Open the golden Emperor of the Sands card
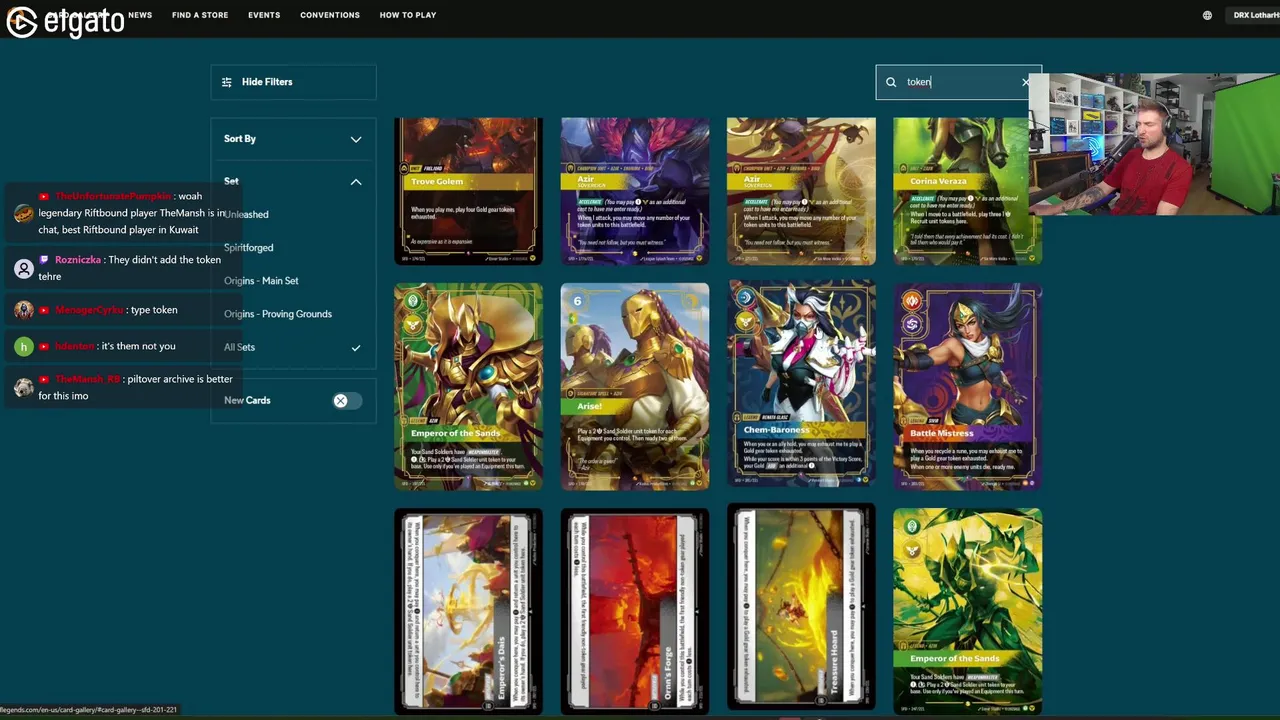The image size is (1280, 720). click(468, 386)
